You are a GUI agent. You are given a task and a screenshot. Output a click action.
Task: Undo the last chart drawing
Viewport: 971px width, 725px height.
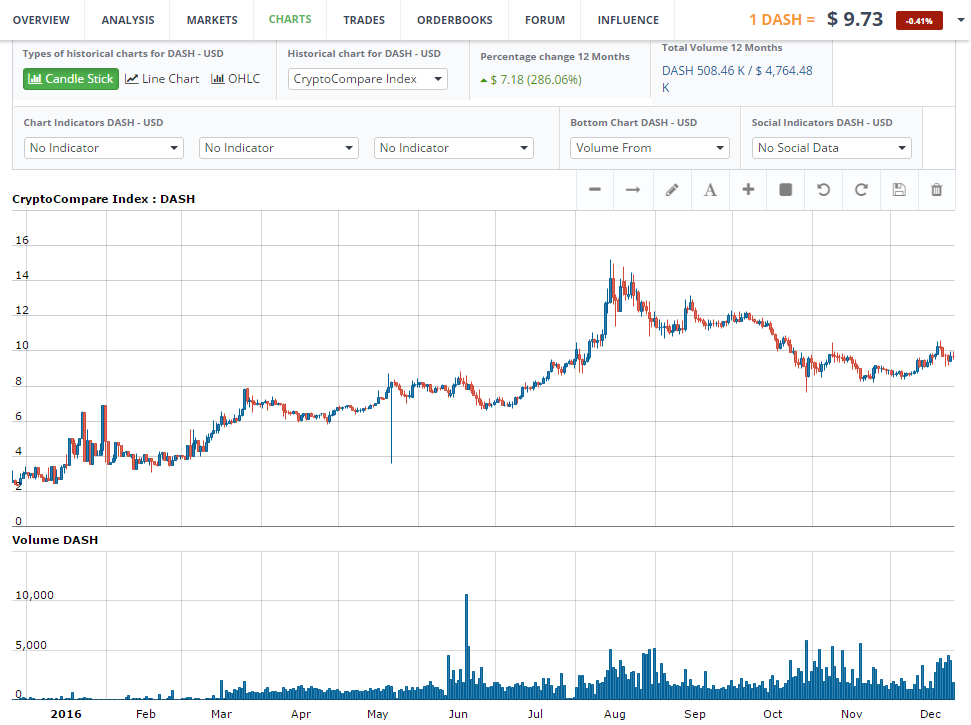[x=824, y=190]
